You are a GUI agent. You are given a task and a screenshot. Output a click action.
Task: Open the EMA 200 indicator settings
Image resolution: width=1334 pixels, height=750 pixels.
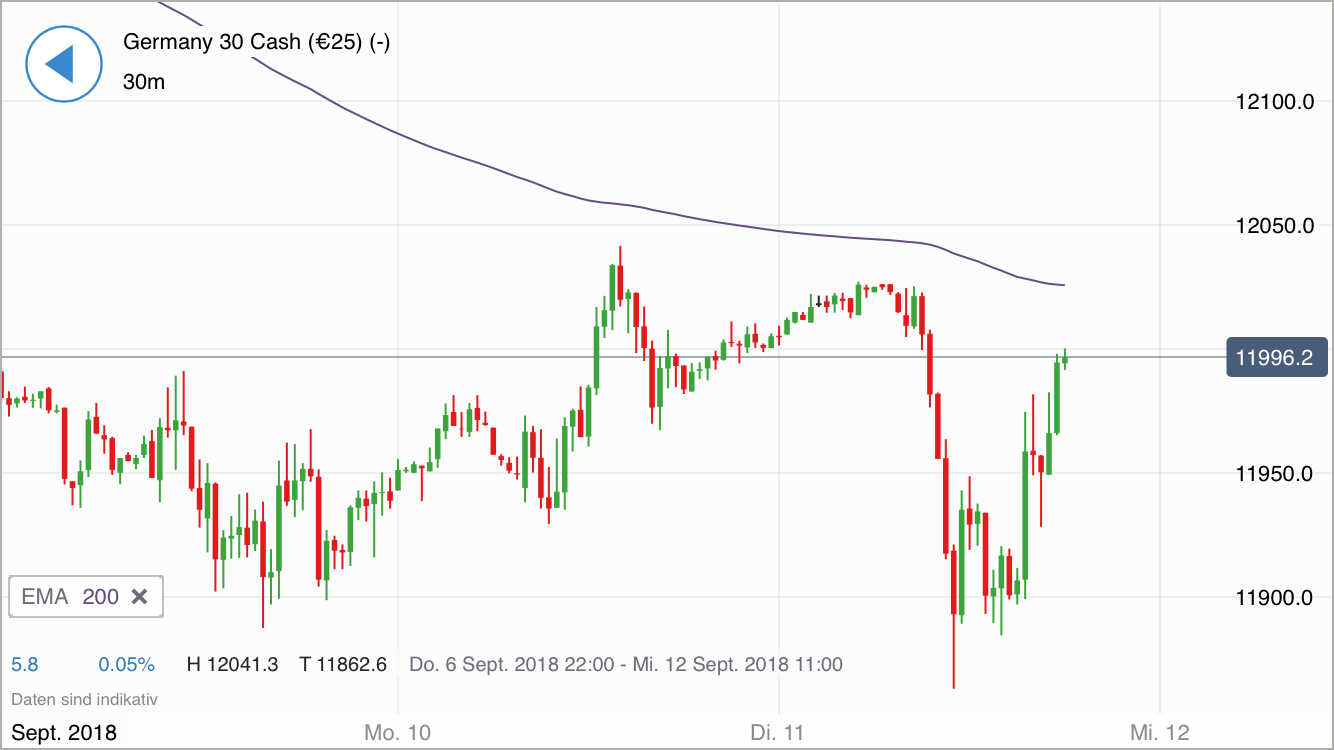(x=70, y=597)
